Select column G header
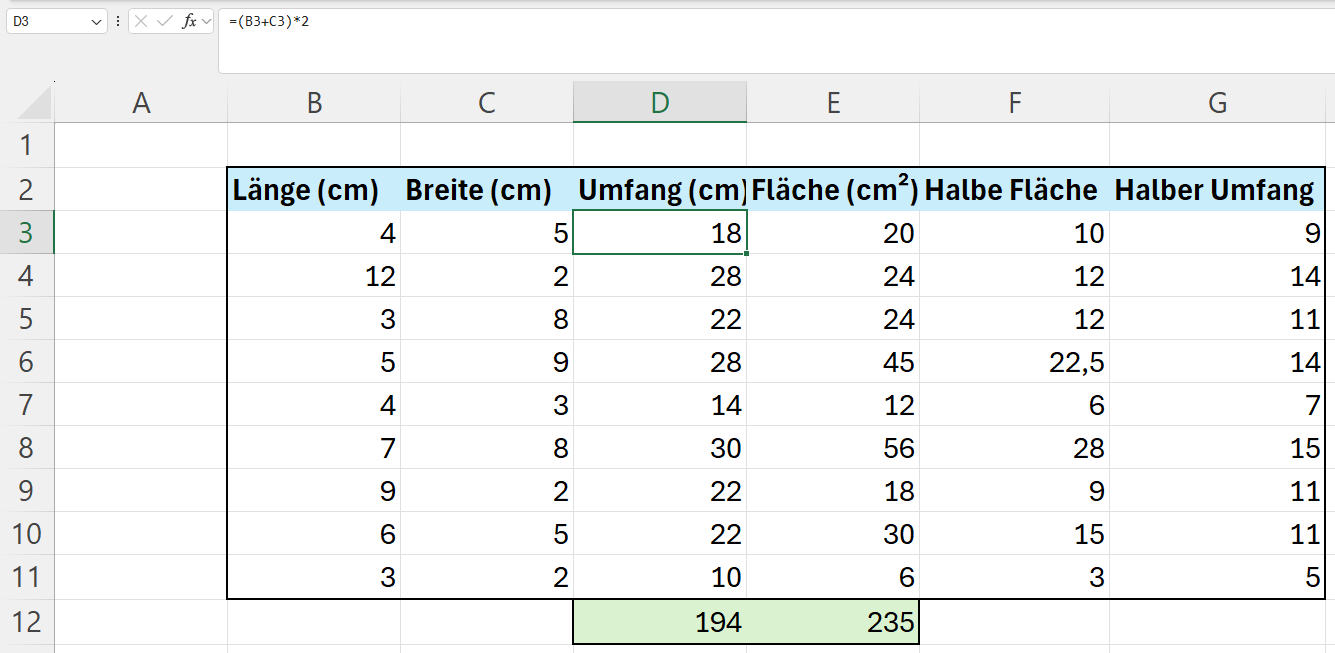 pyautogui.click(x=1217, y=103)
